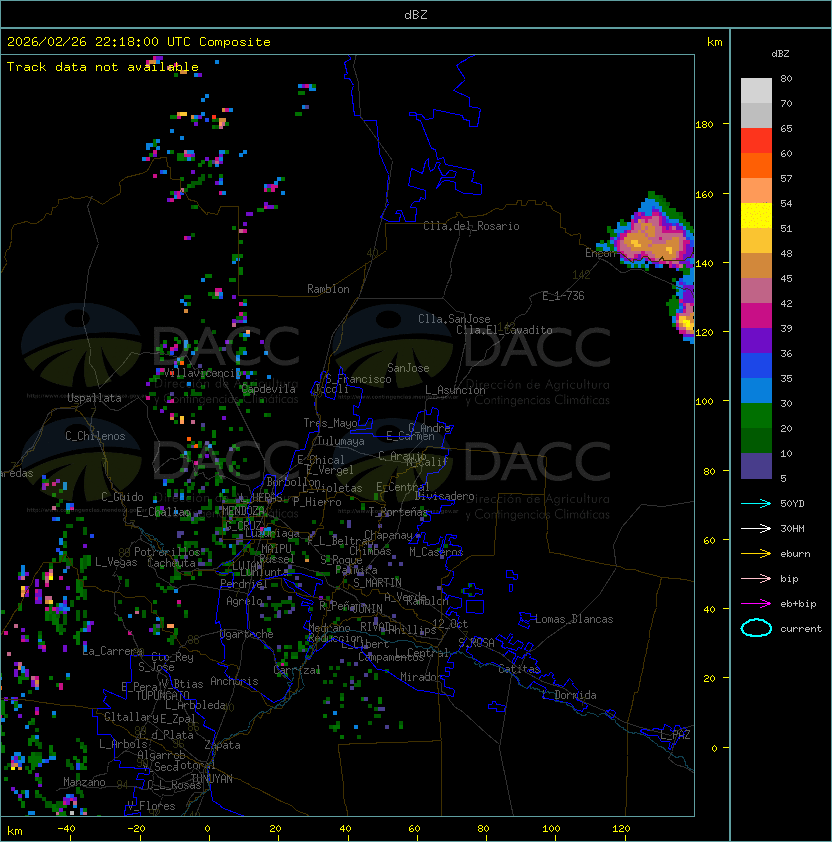Select the 51 dBZ yellow color swatch

tap(756, 215)
